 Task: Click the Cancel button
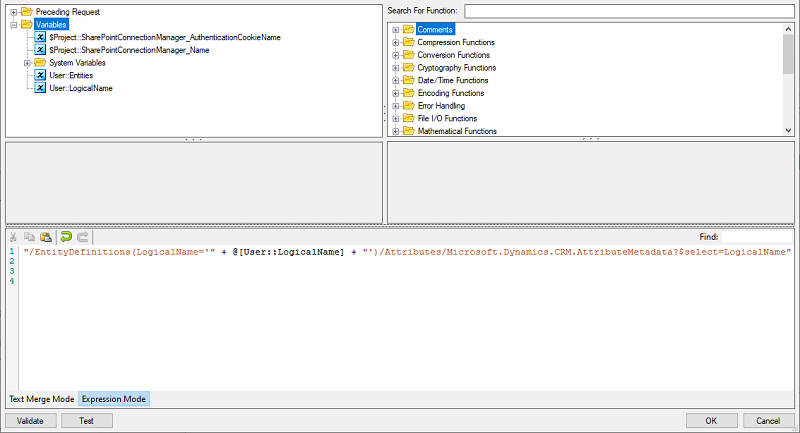point(768,421)
